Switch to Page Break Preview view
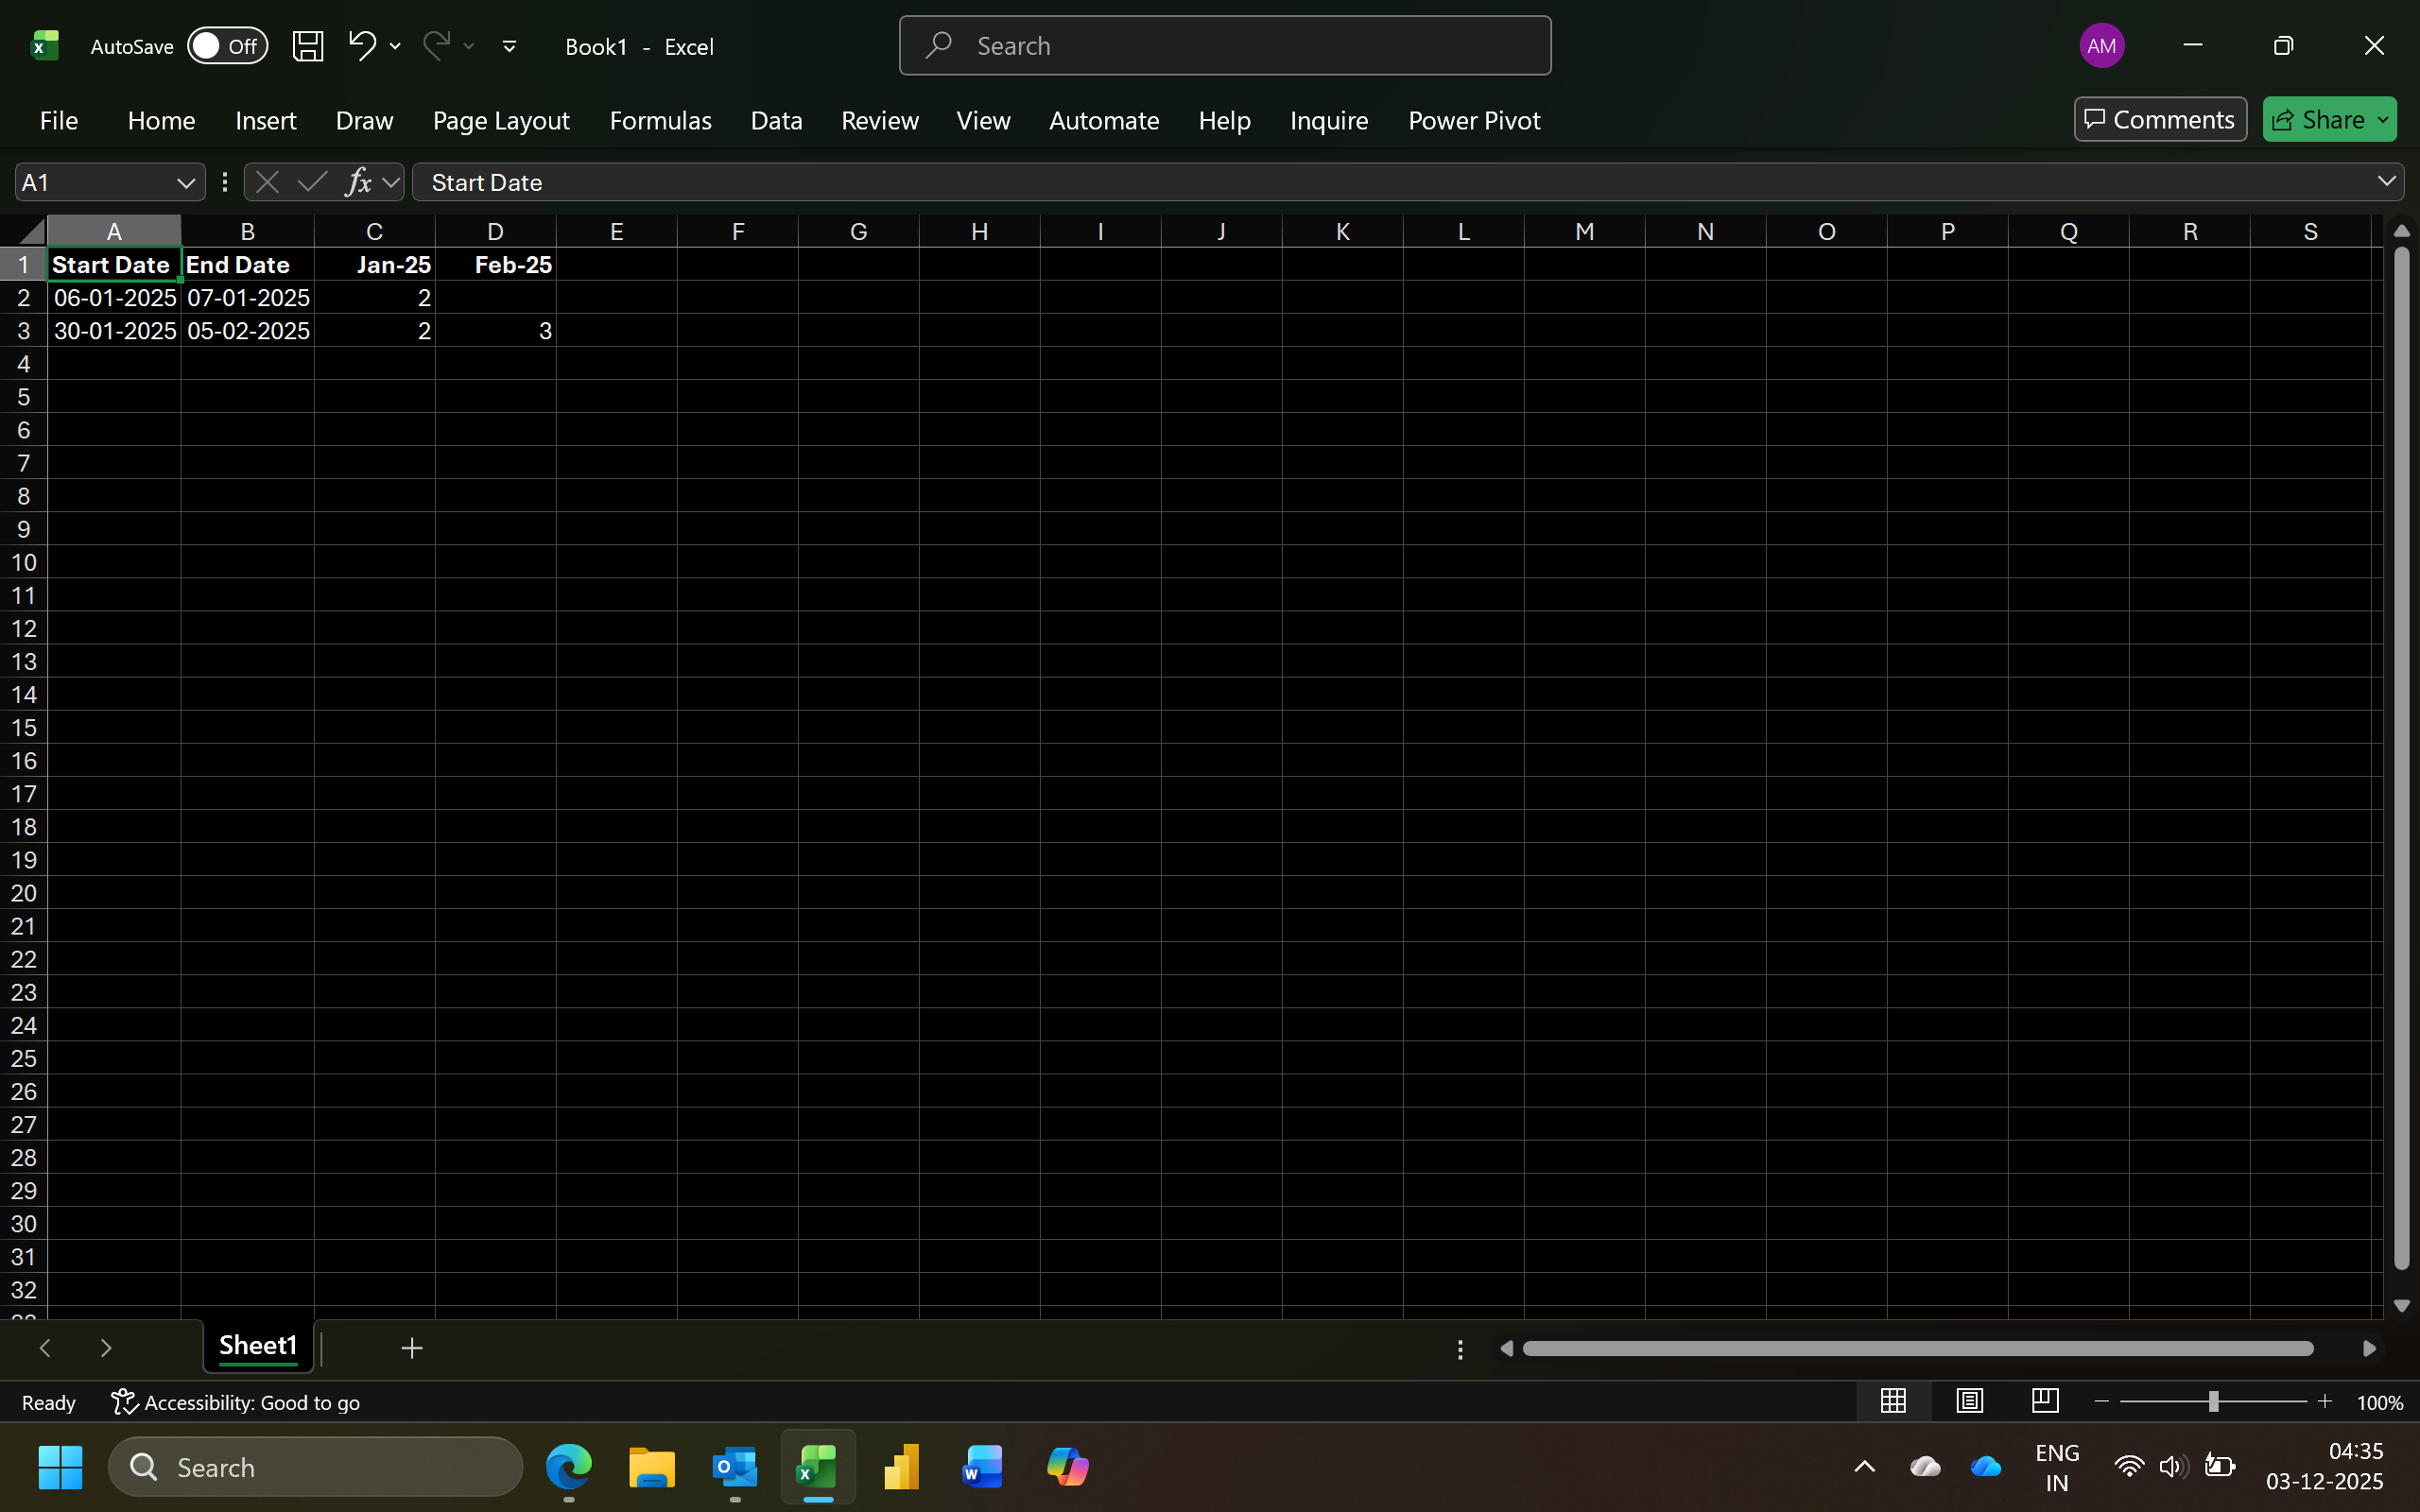This screenshot has width=2420, height=1512. pos(2045,1401)
